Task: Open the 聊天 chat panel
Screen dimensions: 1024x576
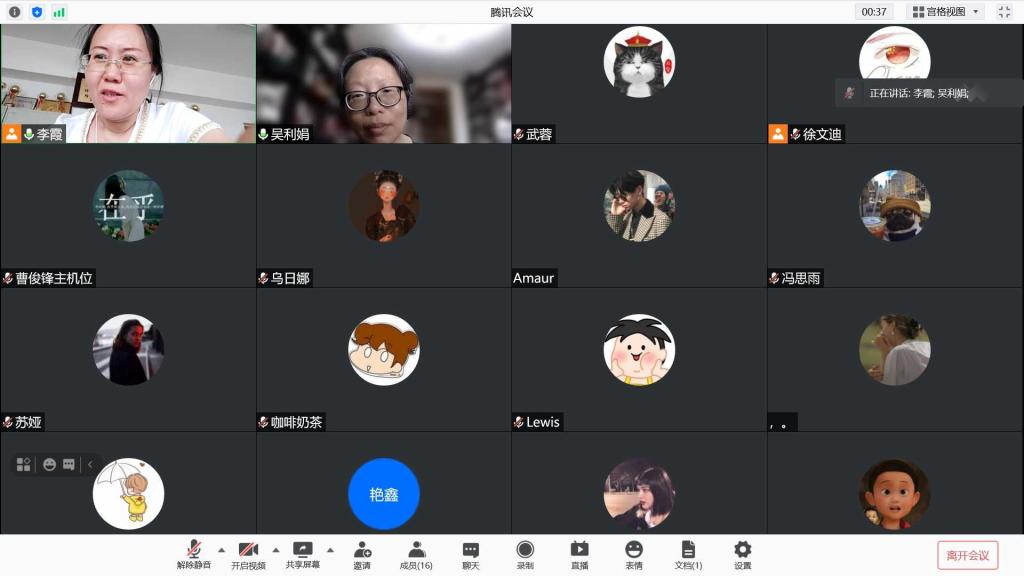Action: pos(470,554)
